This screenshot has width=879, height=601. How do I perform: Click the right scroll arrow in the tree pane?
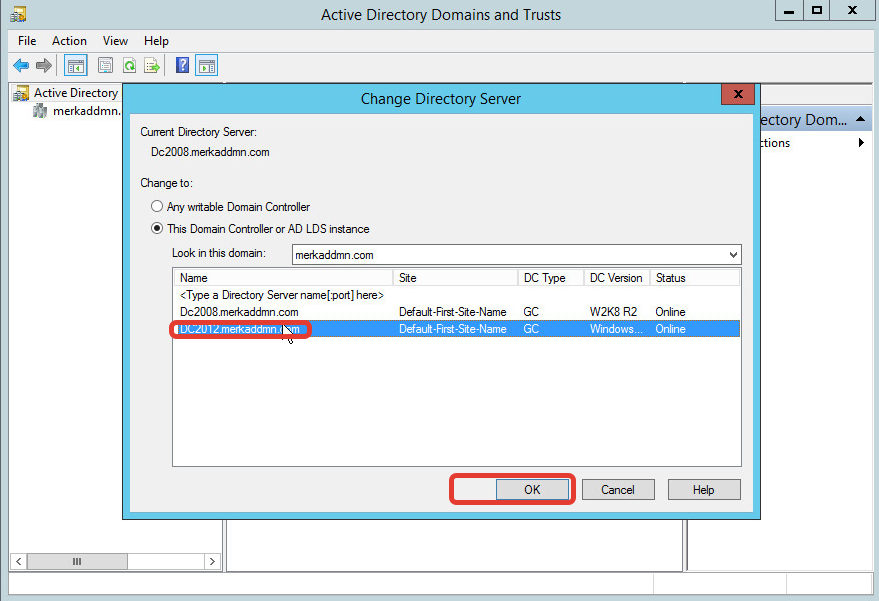[x=212, y=561]
